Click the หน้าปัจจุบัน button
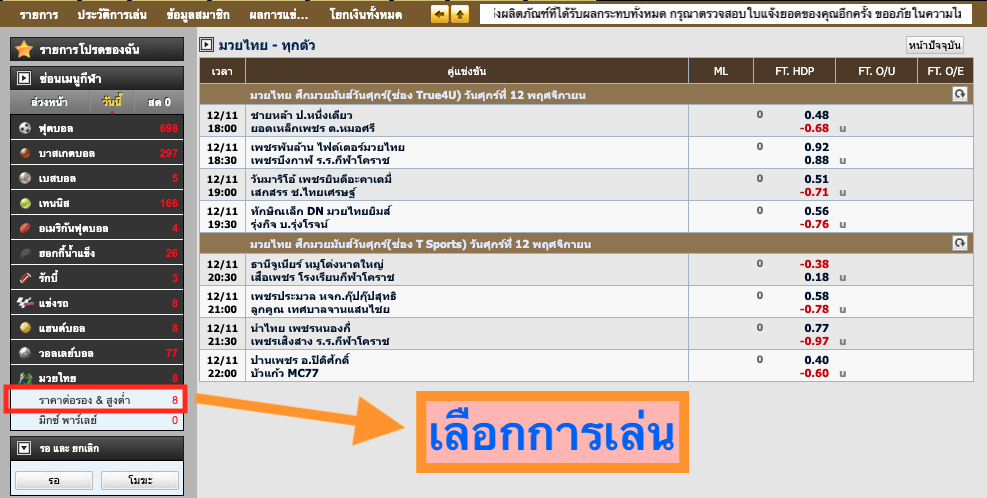987x498 pixels. [x=933, y=45]
